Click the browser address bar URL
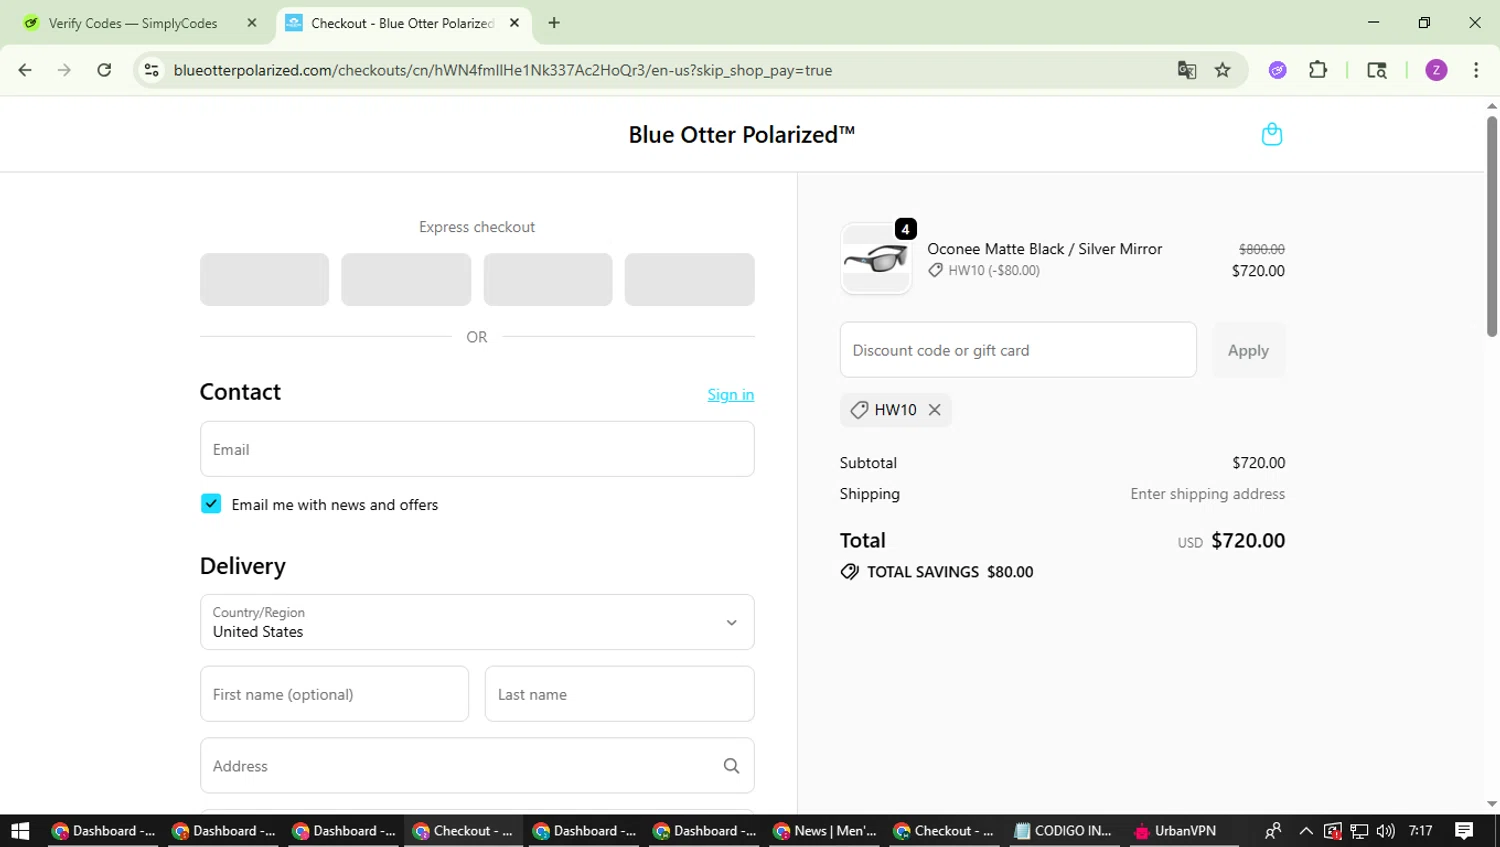The image size is (1500, 847). click(x=502, y=70)
